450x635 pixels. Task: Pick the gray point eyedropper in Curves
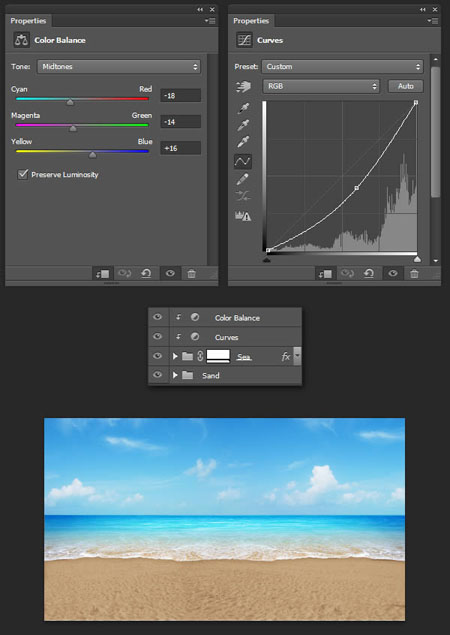(243, 125)
